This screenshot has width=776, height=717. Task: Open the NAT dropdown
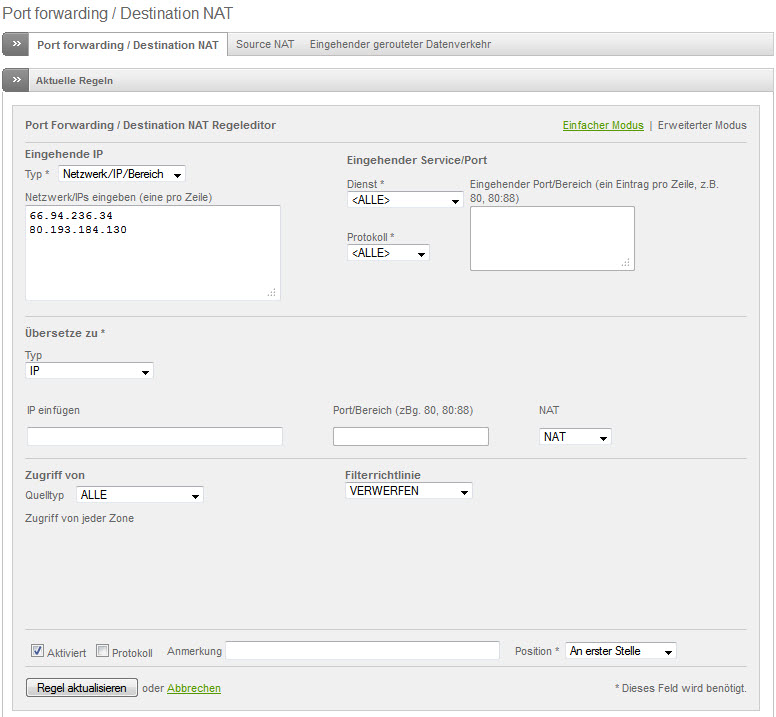(x=575, y=437)
